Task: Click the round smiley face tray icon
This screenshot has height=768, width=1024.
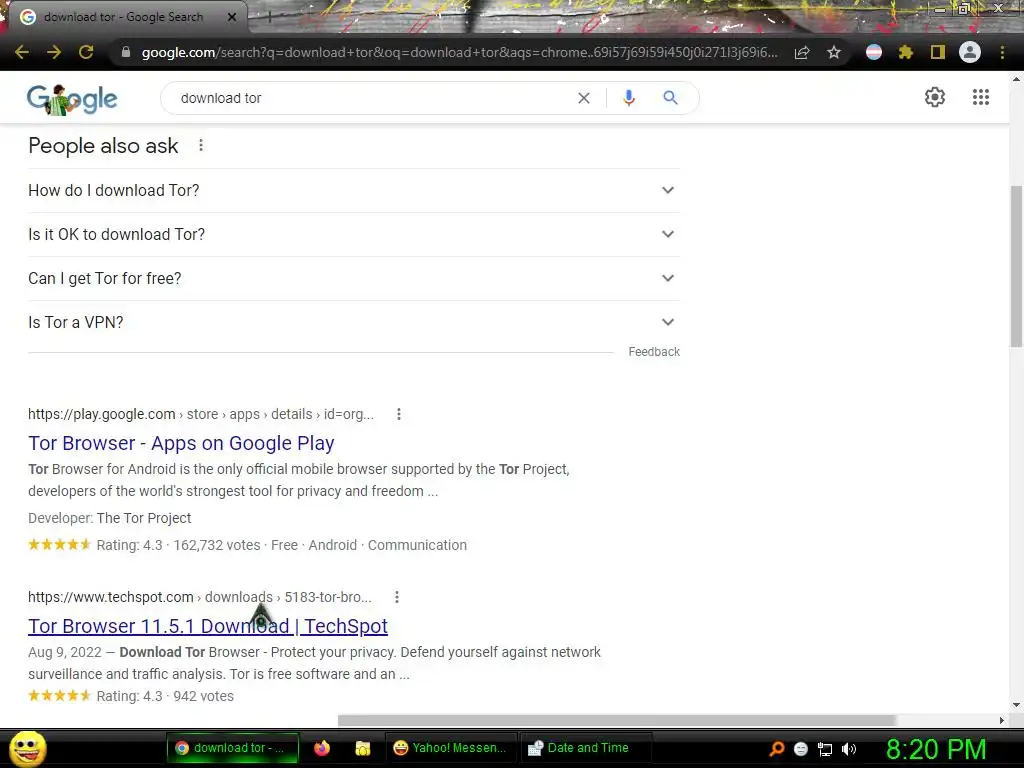Action: [801, 749]
